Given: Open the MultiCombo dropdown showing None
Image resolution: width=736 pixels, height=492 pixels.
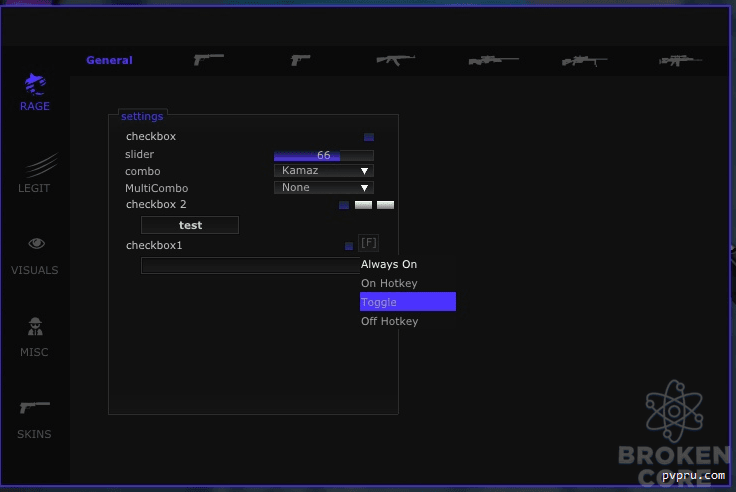Looking at the screenshot, I should 324,187.
